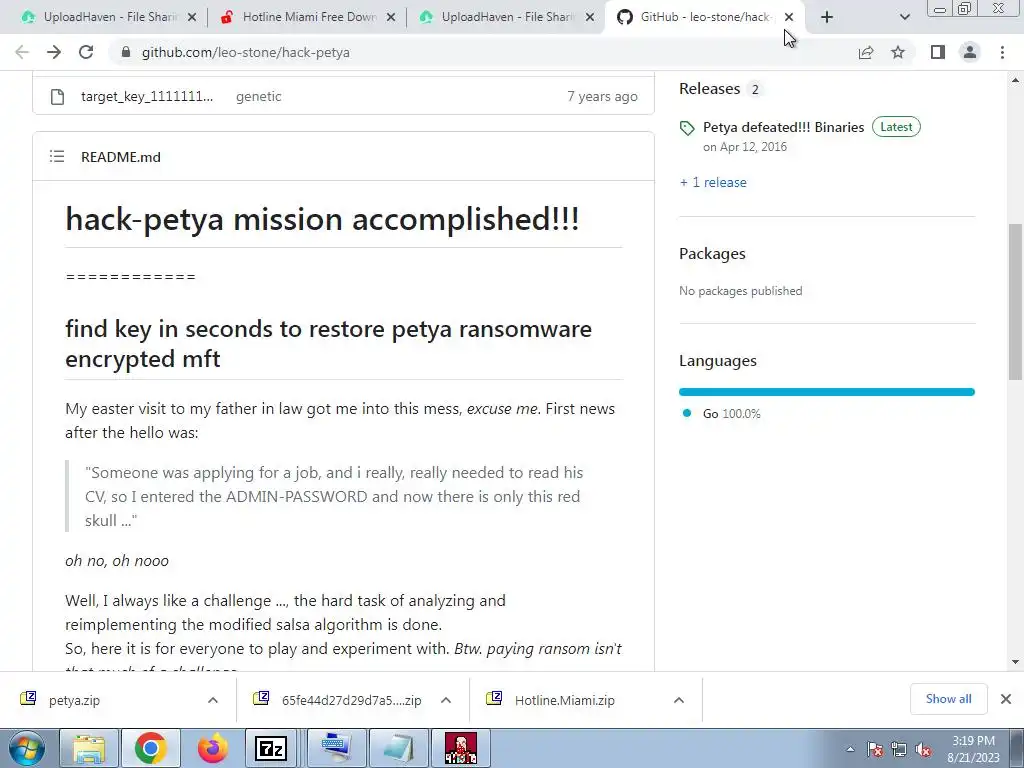
Task: Click 'hack-petya mission accomplished!!!' heading
Action: click(x=322, y=219)
